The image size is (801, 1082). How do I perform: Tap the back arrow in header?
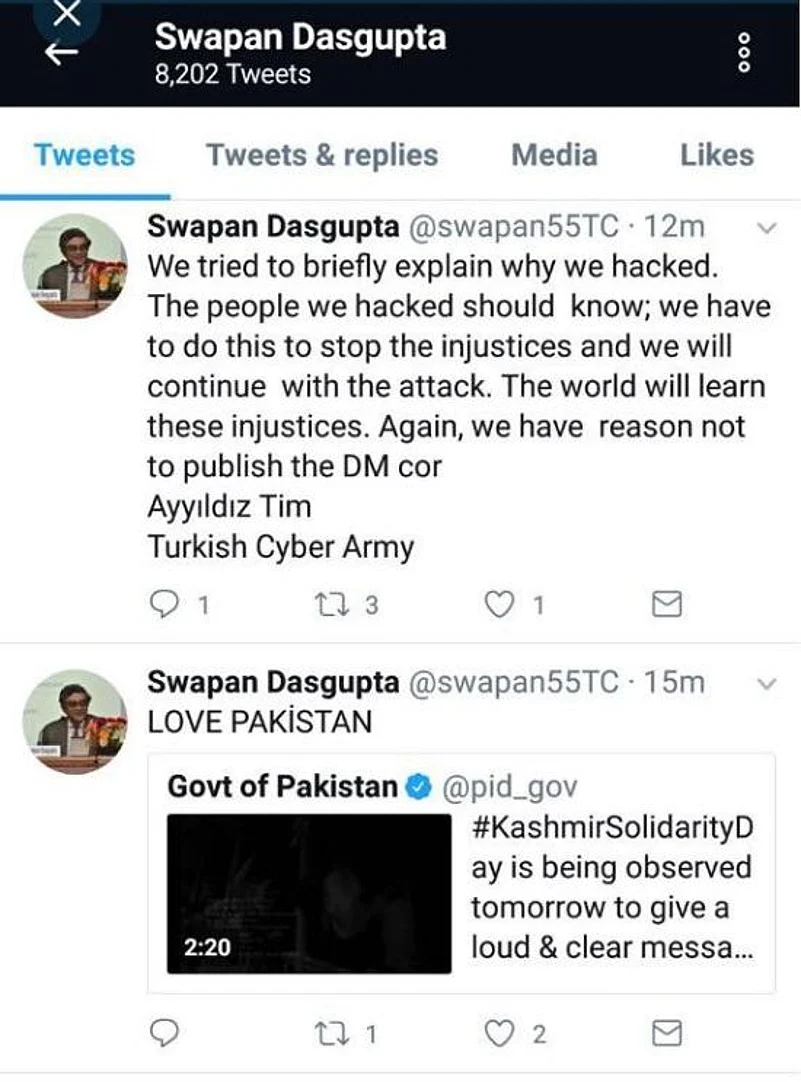pos(62,55)
